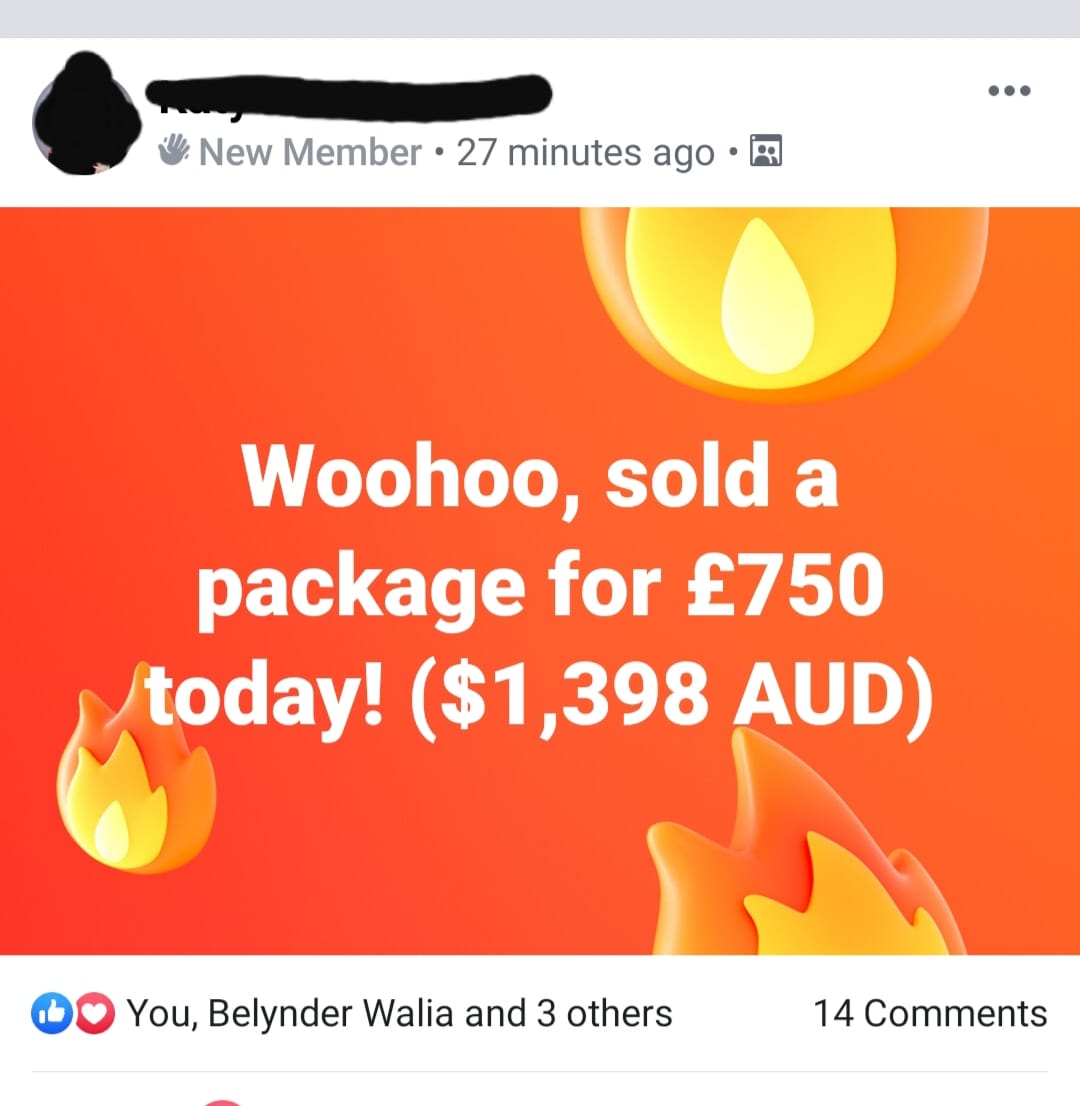
Task: Click the blue thumbs-up Like reaction icon
Action: [51, 1014]
